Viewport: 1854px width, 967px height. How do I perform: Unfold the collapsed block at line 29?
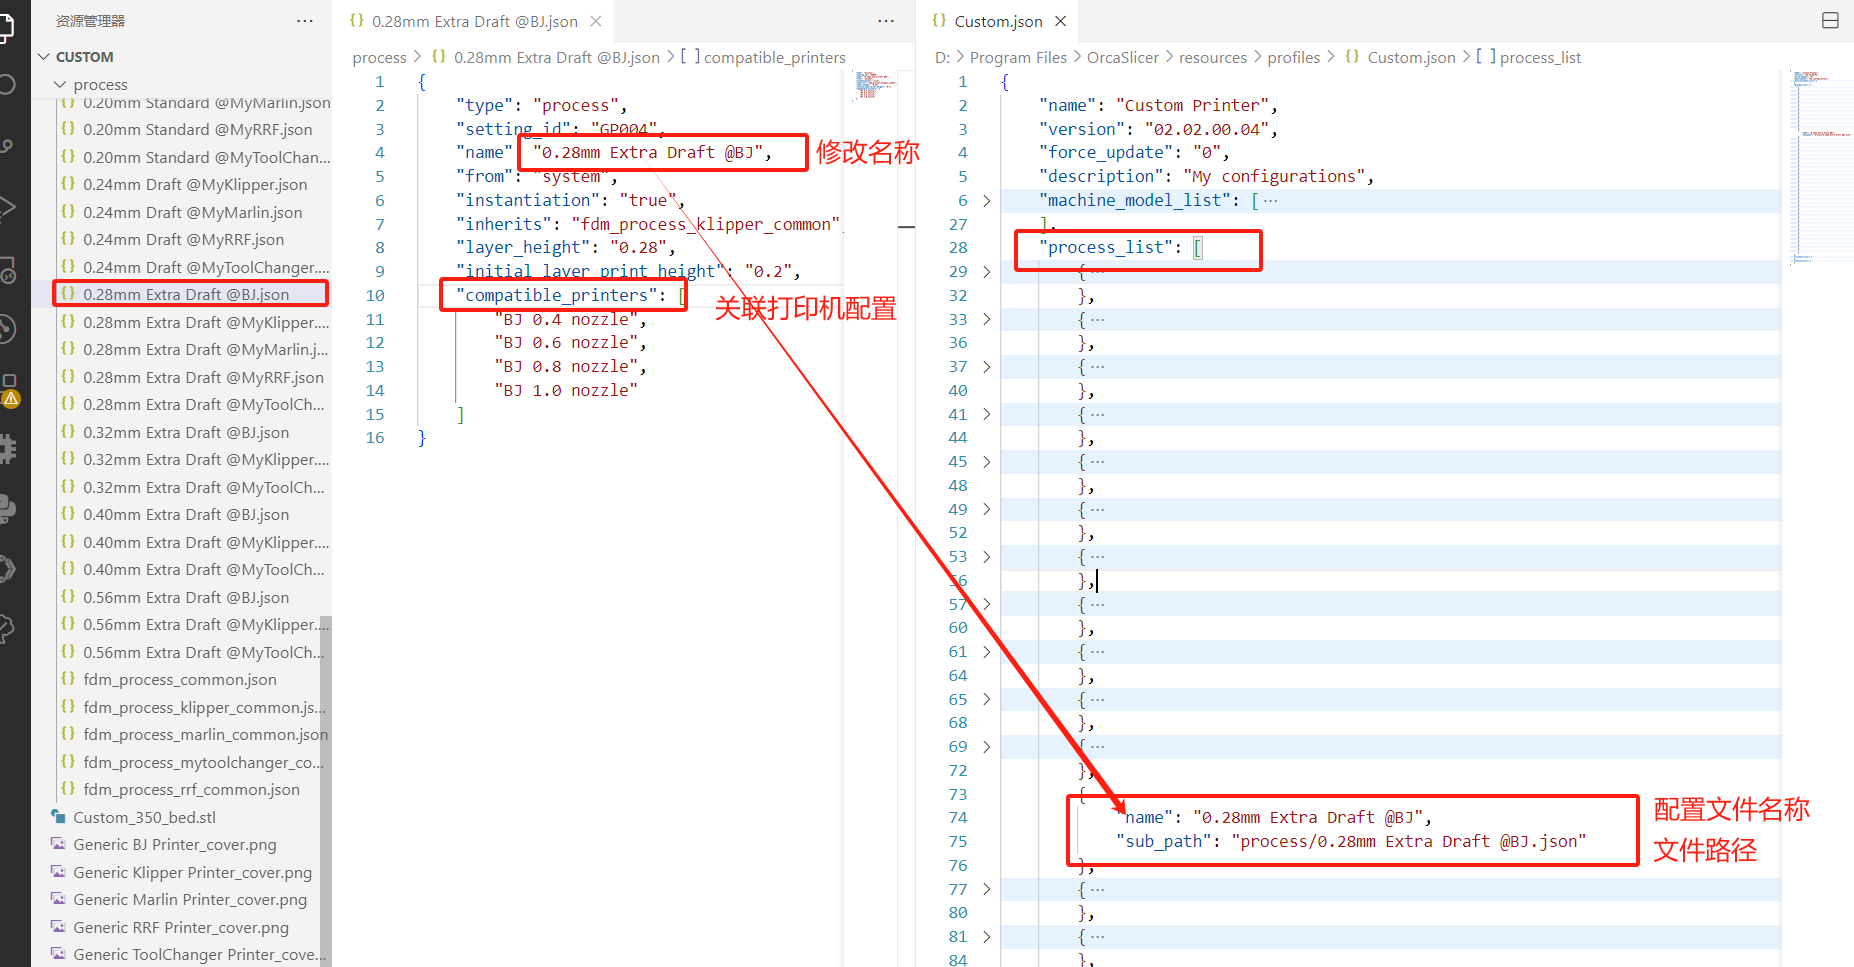point(987,272)
